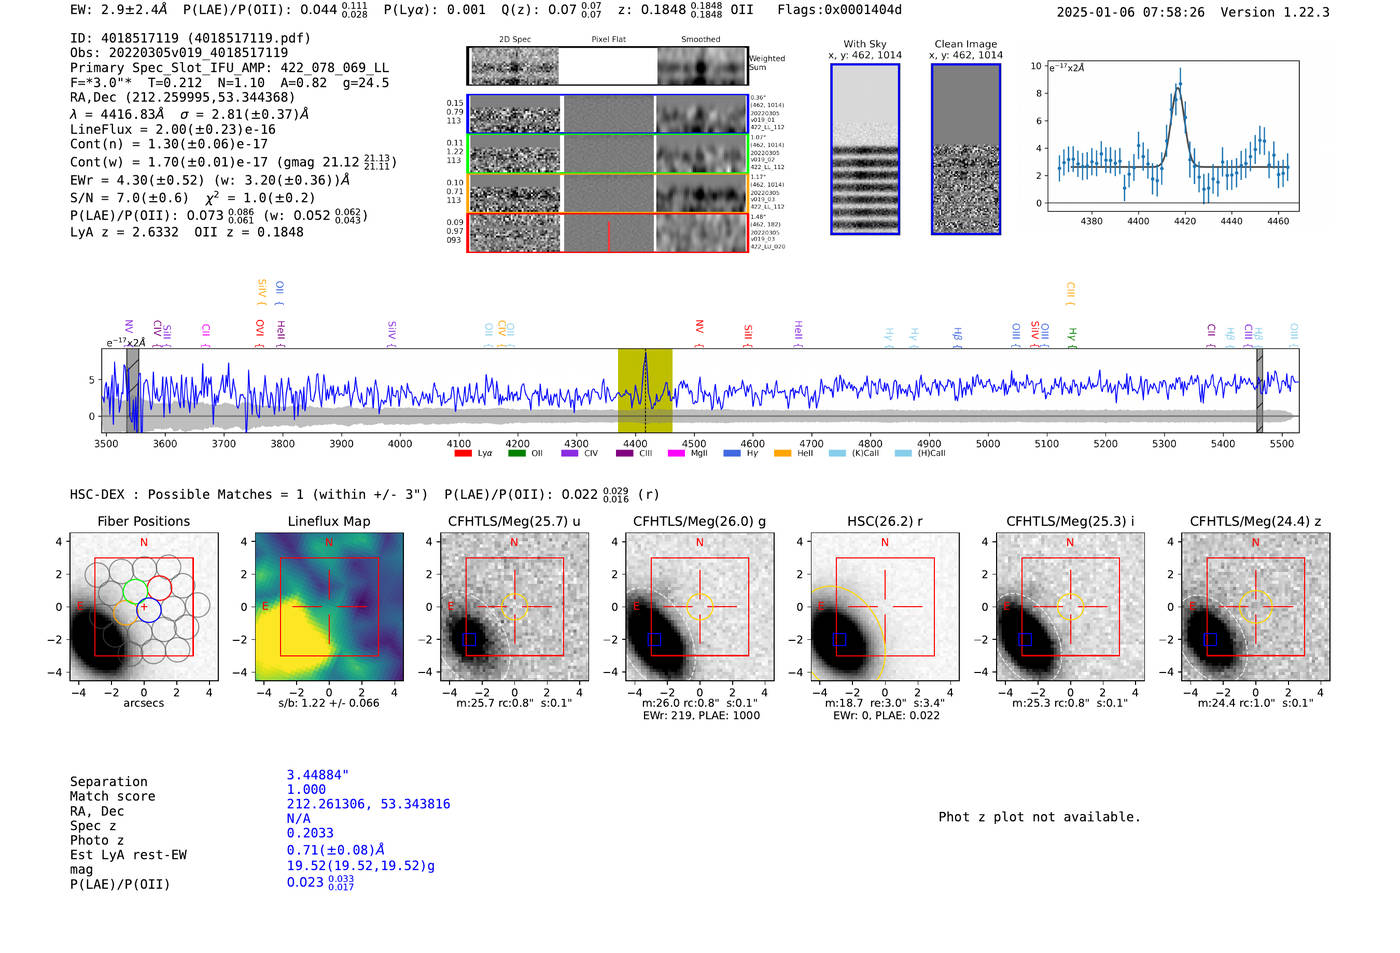The image size is (1400, 953).
Task: Open the Fiber Positions image panel
Action: point(144,606)
